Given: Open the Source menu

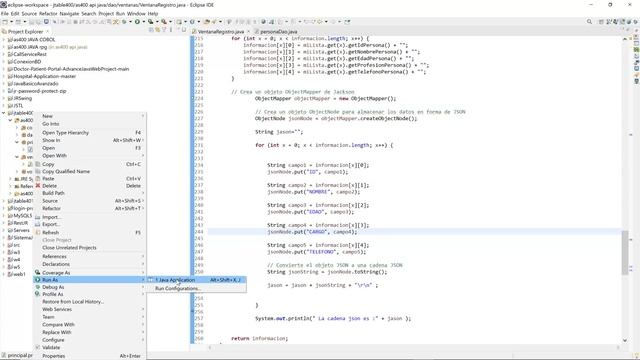Looking at the screenshot, I should click(x=29, y=13).
